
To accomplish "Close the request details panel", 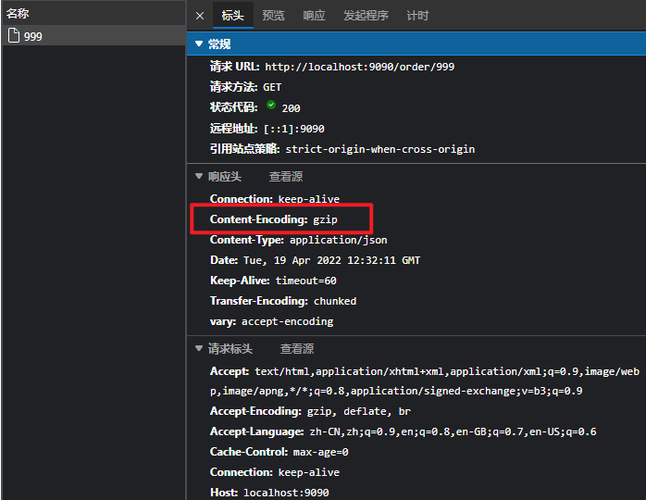I will [200, 16].
